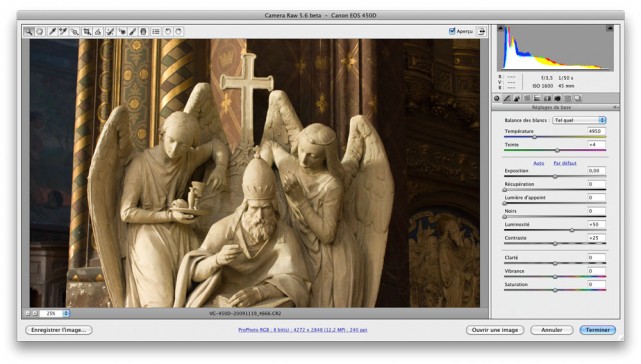Select the Zoom magnifier tool

point(29,31)
